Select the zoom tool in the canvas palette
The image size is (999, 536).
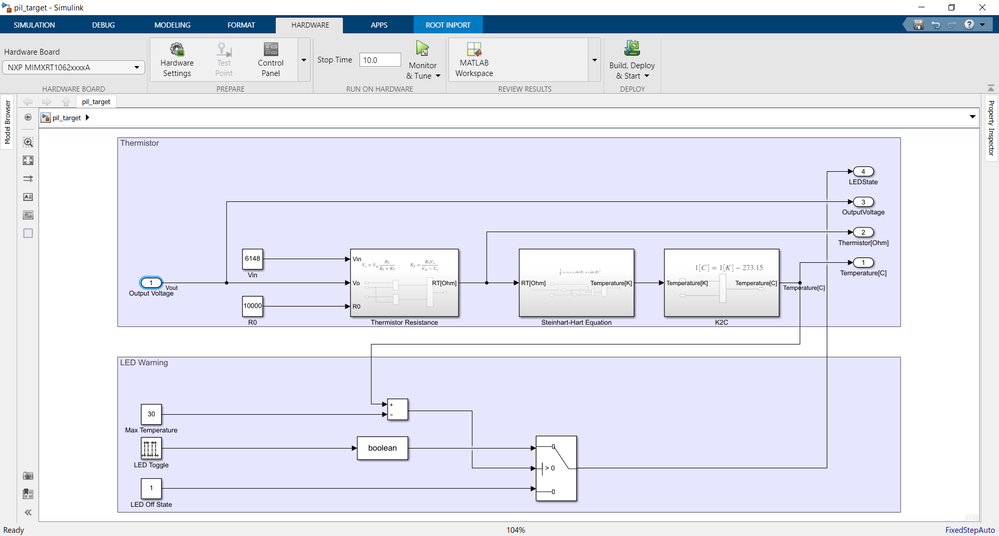pos(28,142)
